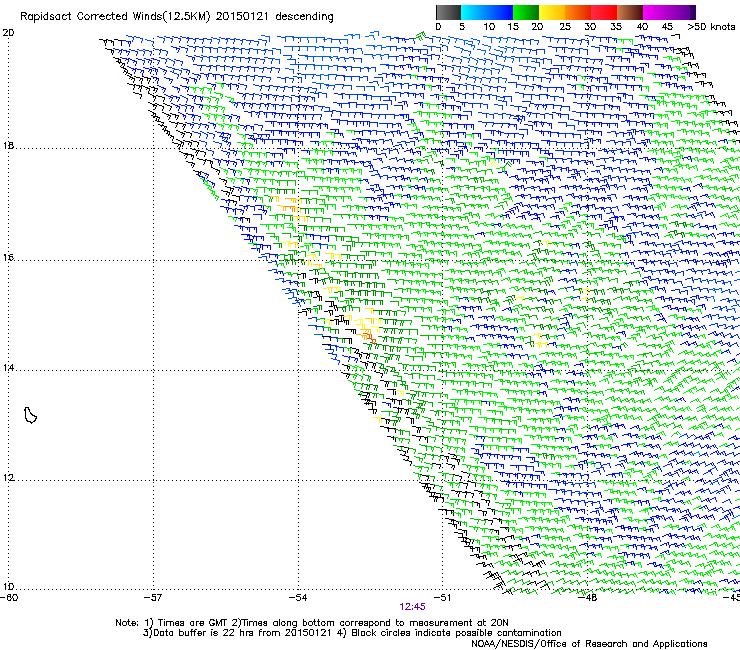Image resolution: width=740 pixels, height=650 pixels.
Task: Click the purple 45-50 knots legend segment
Action: (x=682, y=12)
